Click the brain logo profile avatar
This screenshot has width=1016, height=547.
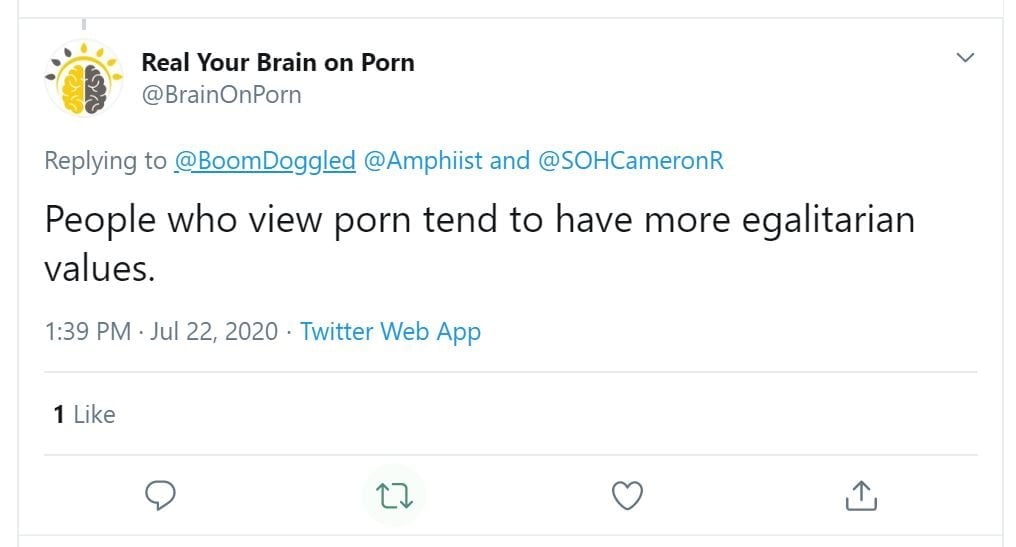coord(84,79)
